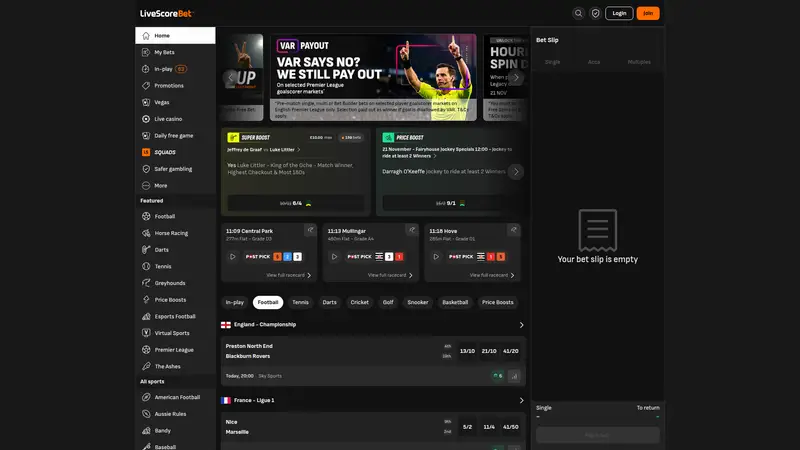The width and height of the screenshot is (800, 450).
Task: Click the Darts icon in sidebar
Action: [x=146, y=249]
